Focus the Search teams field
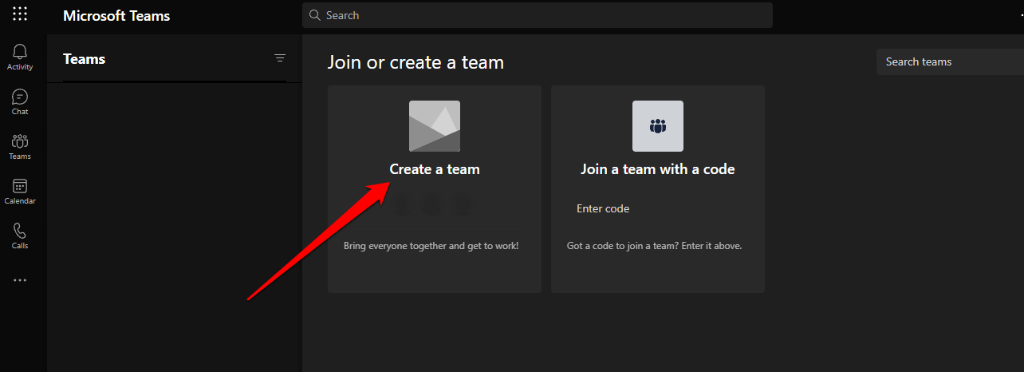The image size is (1024, 372). (x=950, y=62)
